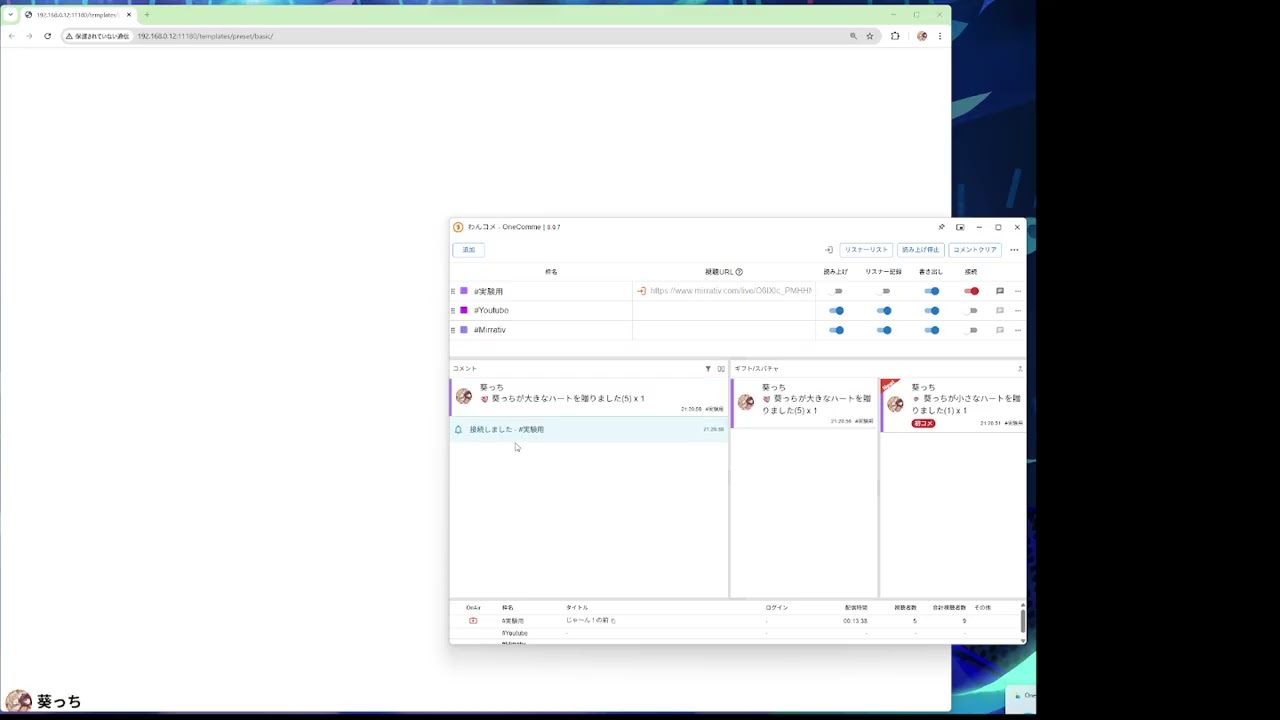Image resolution: width=1280 pixels, height=720 pixels.
Task: Click the login icon beside リスナーリスト
Action: pos(829,250)
